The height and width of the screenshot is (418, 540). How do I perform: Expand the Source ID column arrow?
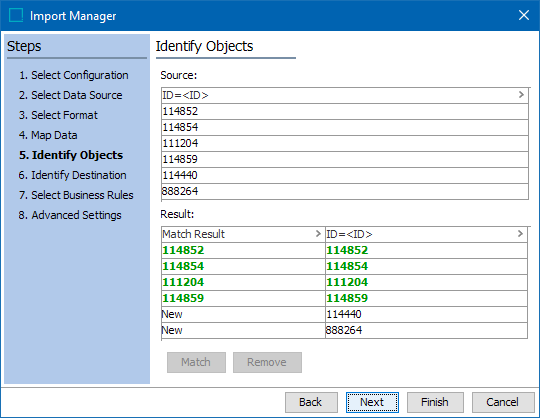click(x=521, y=95)
